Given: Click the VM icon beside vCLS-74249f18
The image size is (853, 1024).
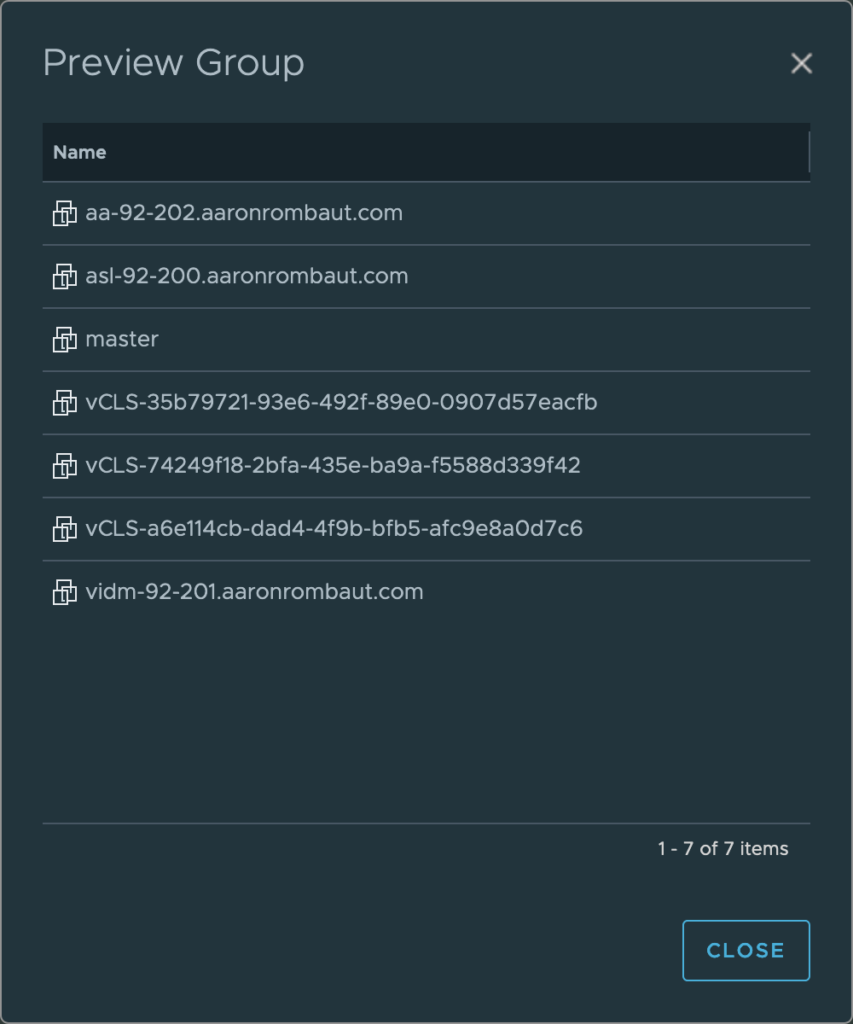Looking at the screenshot, I should (x=64, y=466).
